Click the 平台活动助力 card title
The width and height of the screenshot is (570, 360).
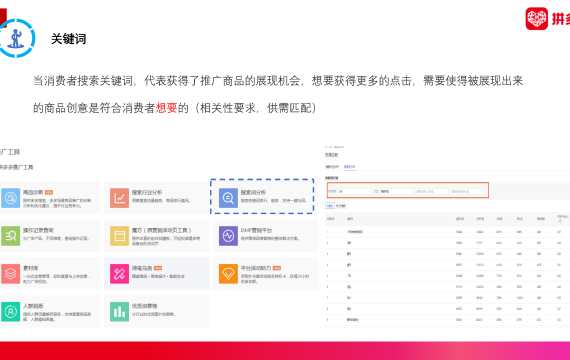point(256,268)
